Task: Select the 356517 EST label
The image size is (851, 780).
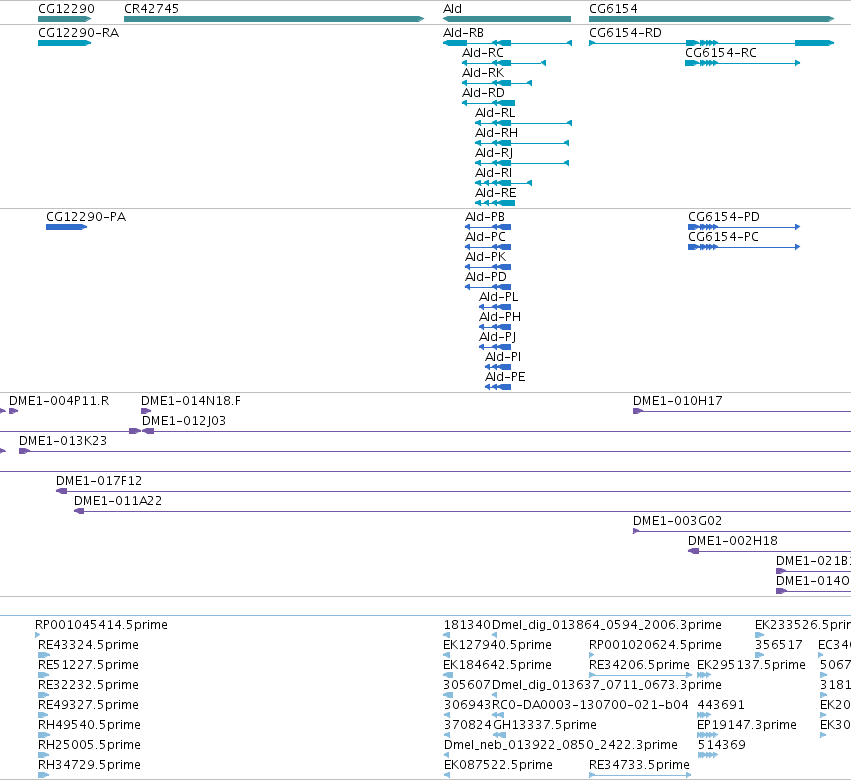Action: point(779,645)
